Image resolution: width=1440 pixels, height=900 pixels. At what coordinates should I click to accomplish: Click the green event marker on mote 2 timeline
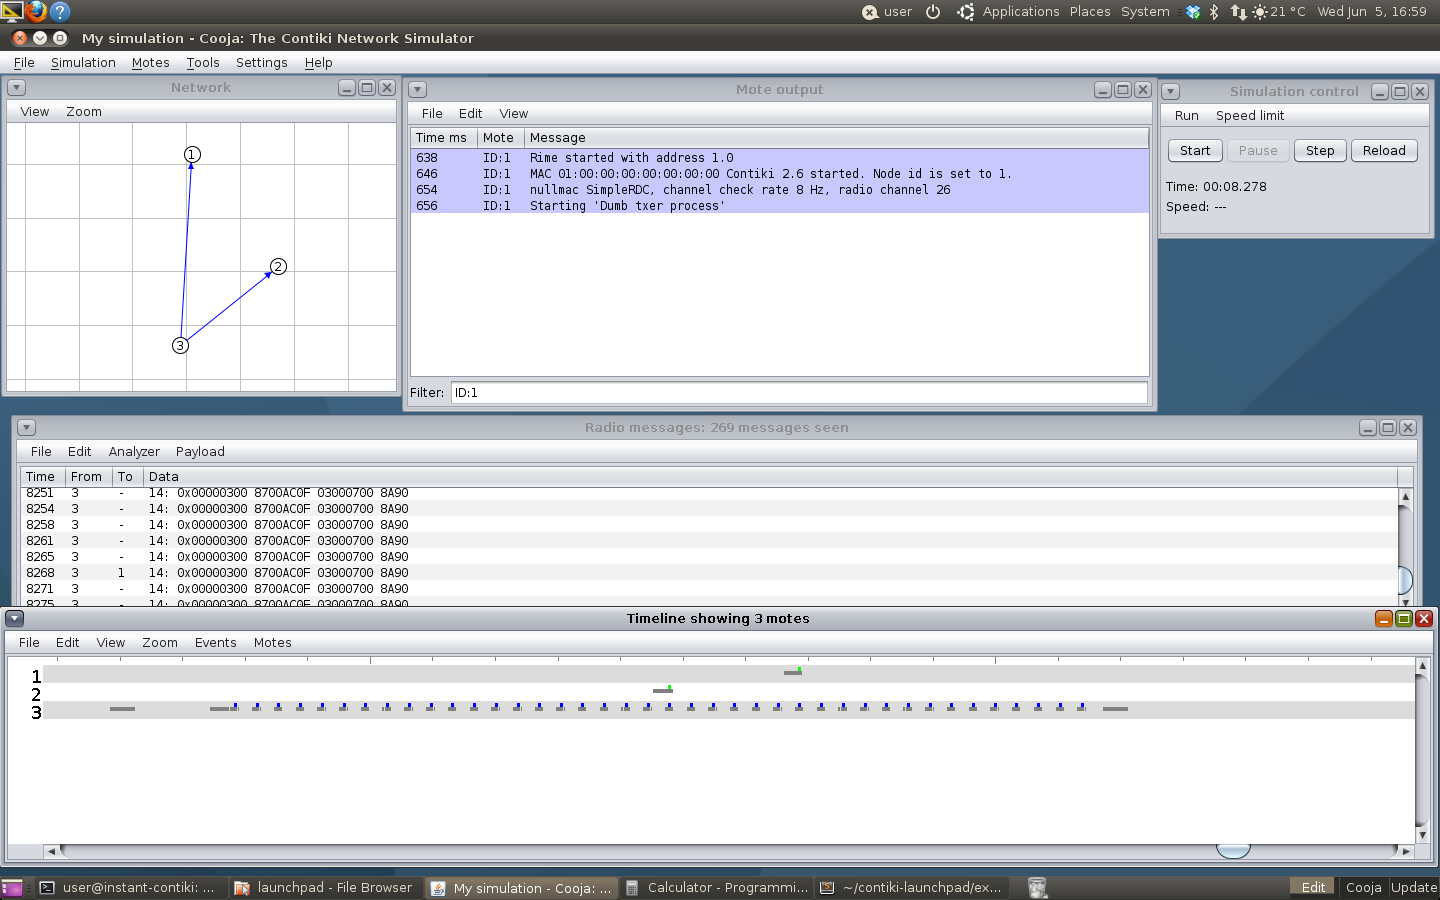point(669,688)
